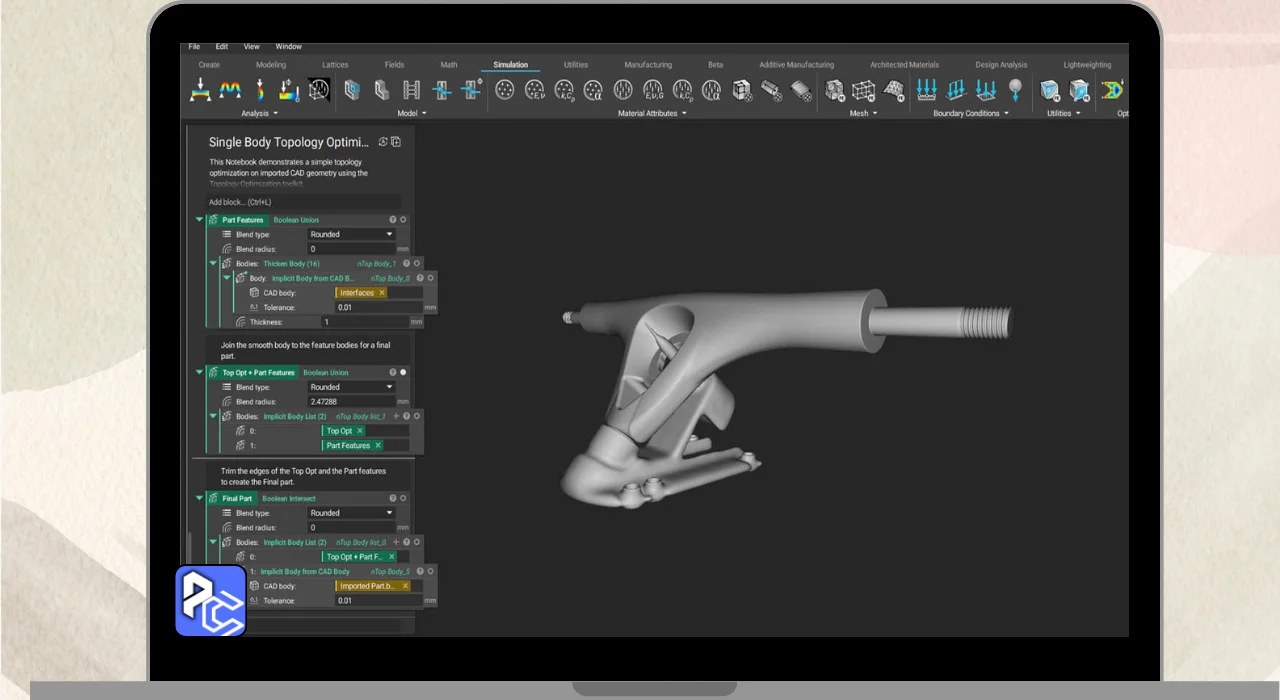Collapse the Final Part block triangle
Screen dimensions: 1280x700
(x=199, y=498)
